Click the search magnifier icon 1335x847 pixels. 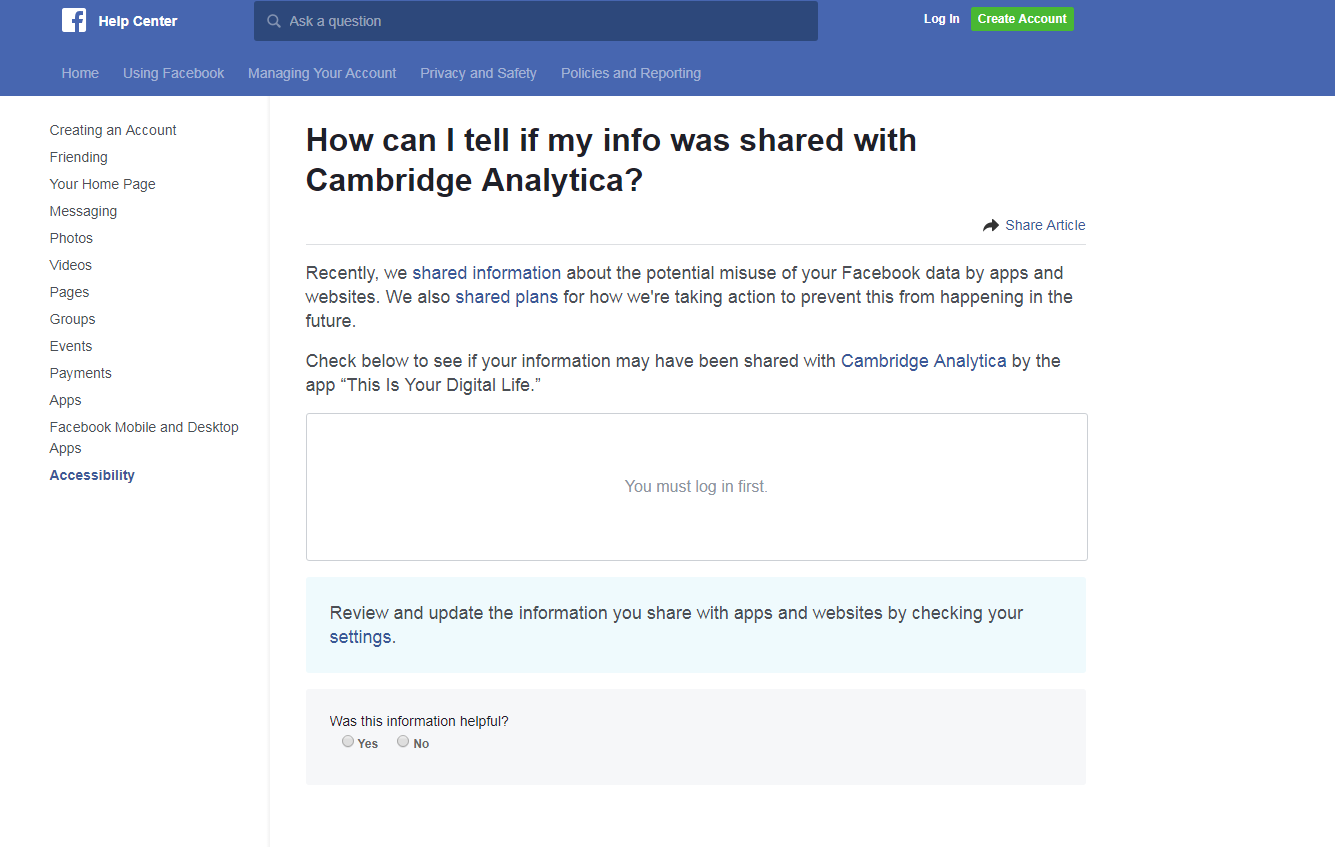[x=274, y=21]
